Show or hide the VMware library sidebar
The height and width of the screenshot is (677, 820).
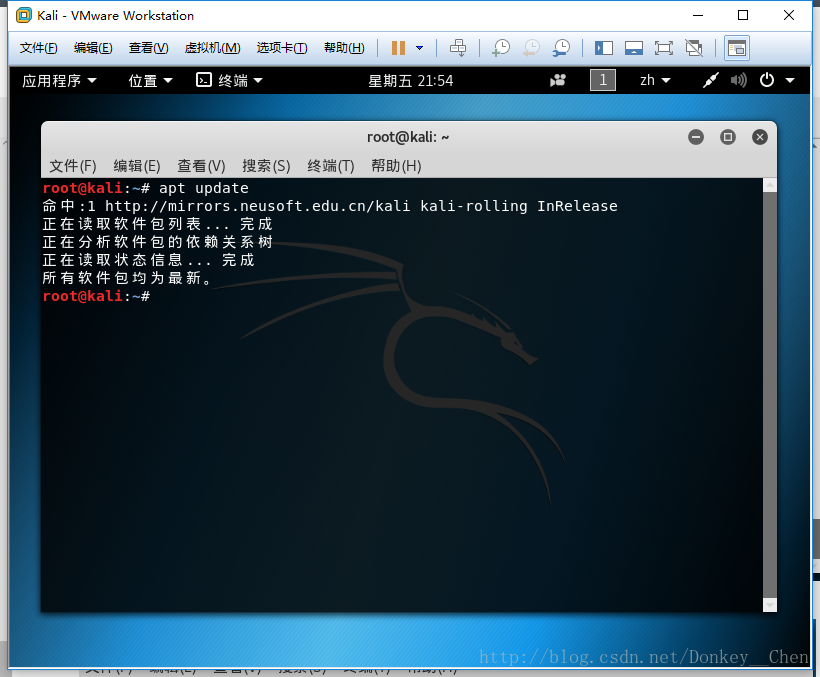pyautogui.click(x=603, y=48)
